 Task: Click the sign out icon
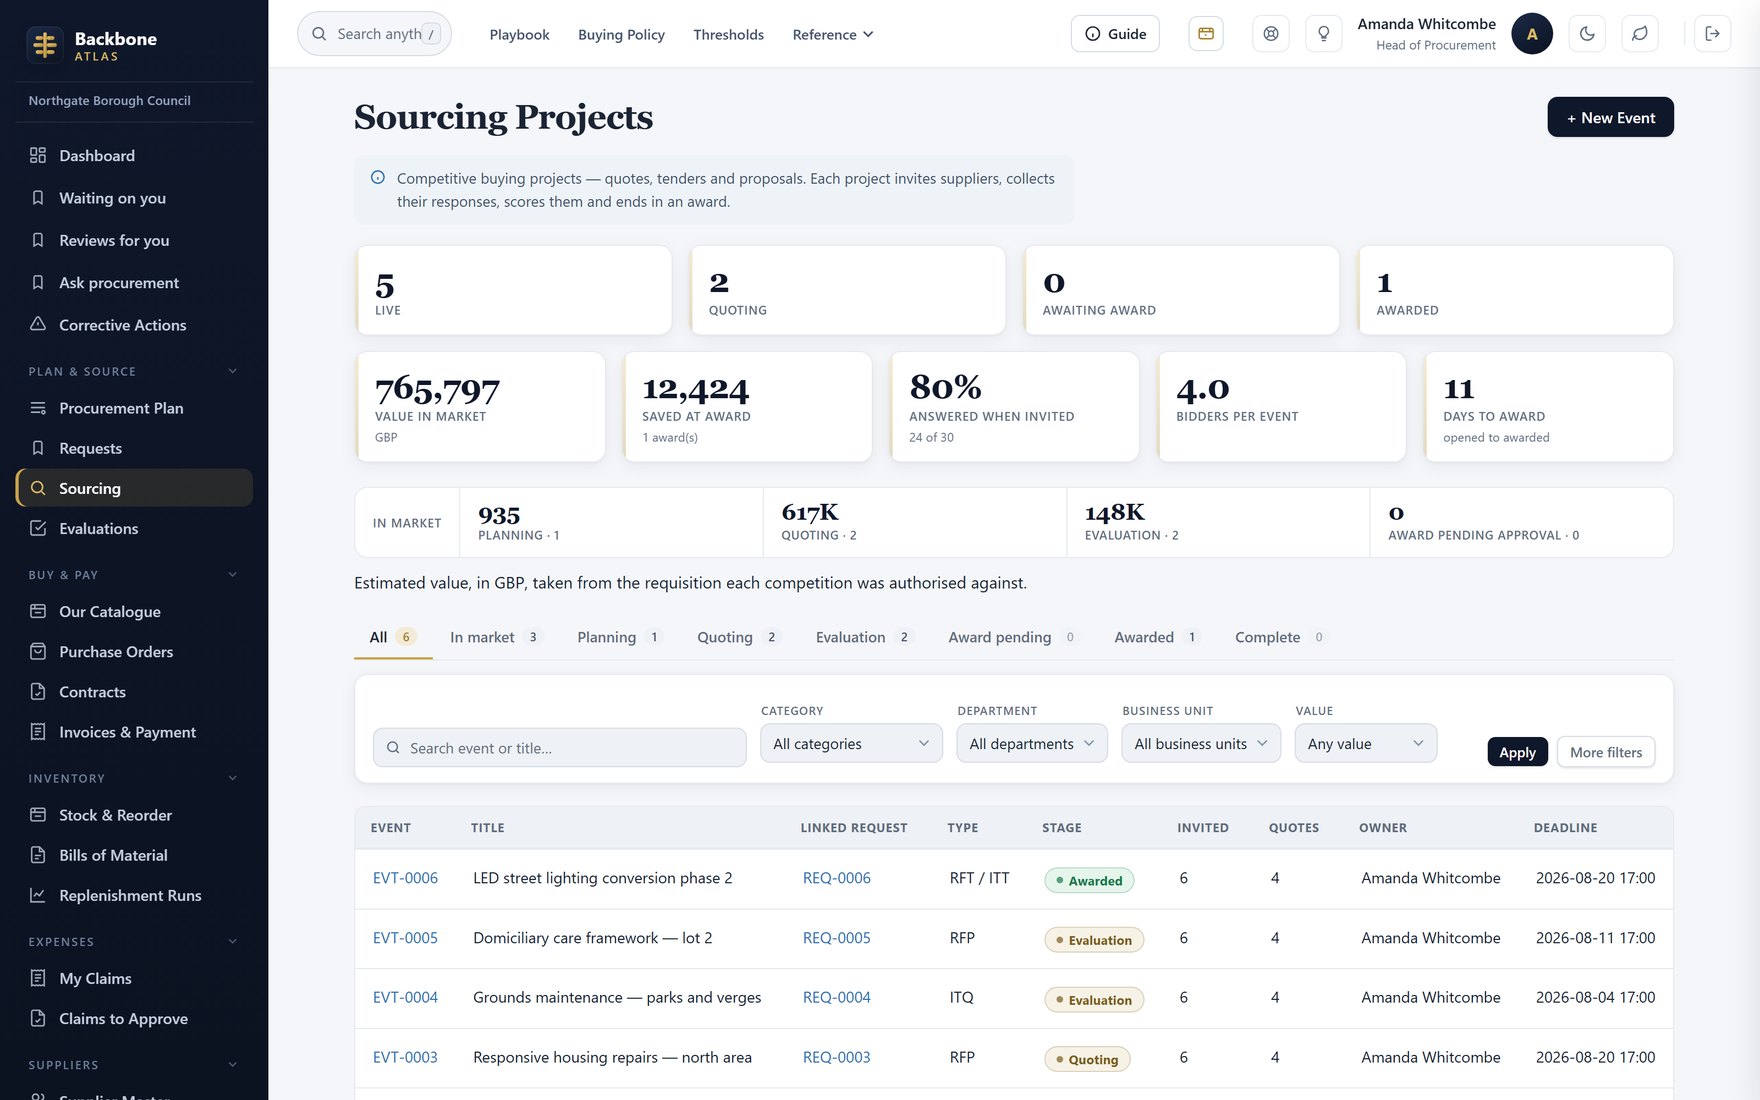1712,34
